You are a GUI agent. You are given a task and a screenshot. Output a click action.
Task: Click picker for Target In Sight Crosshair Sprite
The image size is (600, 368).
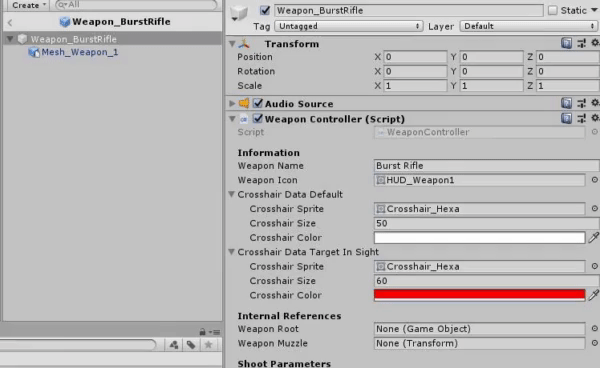click(594, 266)
